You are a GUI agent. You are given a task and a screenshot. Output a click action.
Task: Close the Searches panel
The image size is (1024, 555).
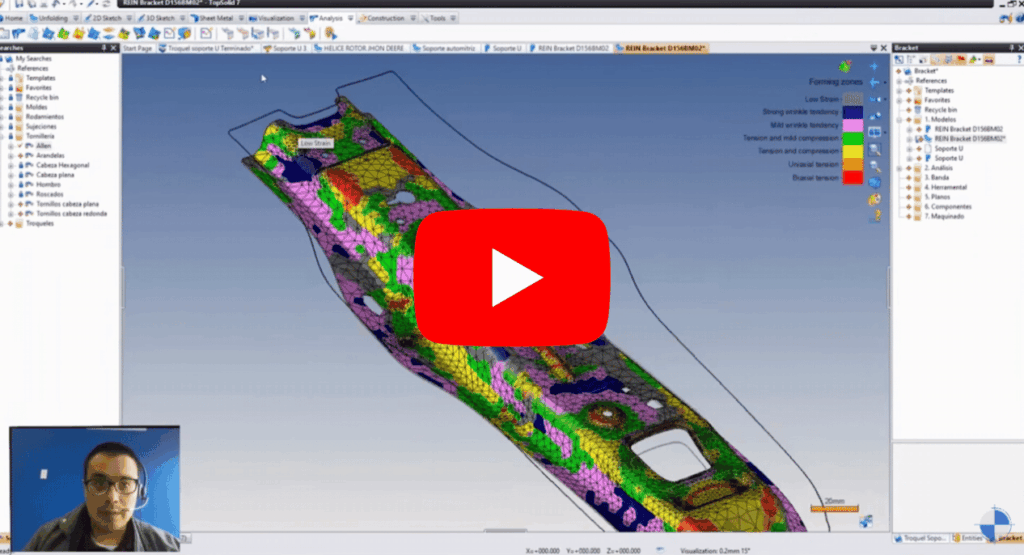[x=114, y=48]
